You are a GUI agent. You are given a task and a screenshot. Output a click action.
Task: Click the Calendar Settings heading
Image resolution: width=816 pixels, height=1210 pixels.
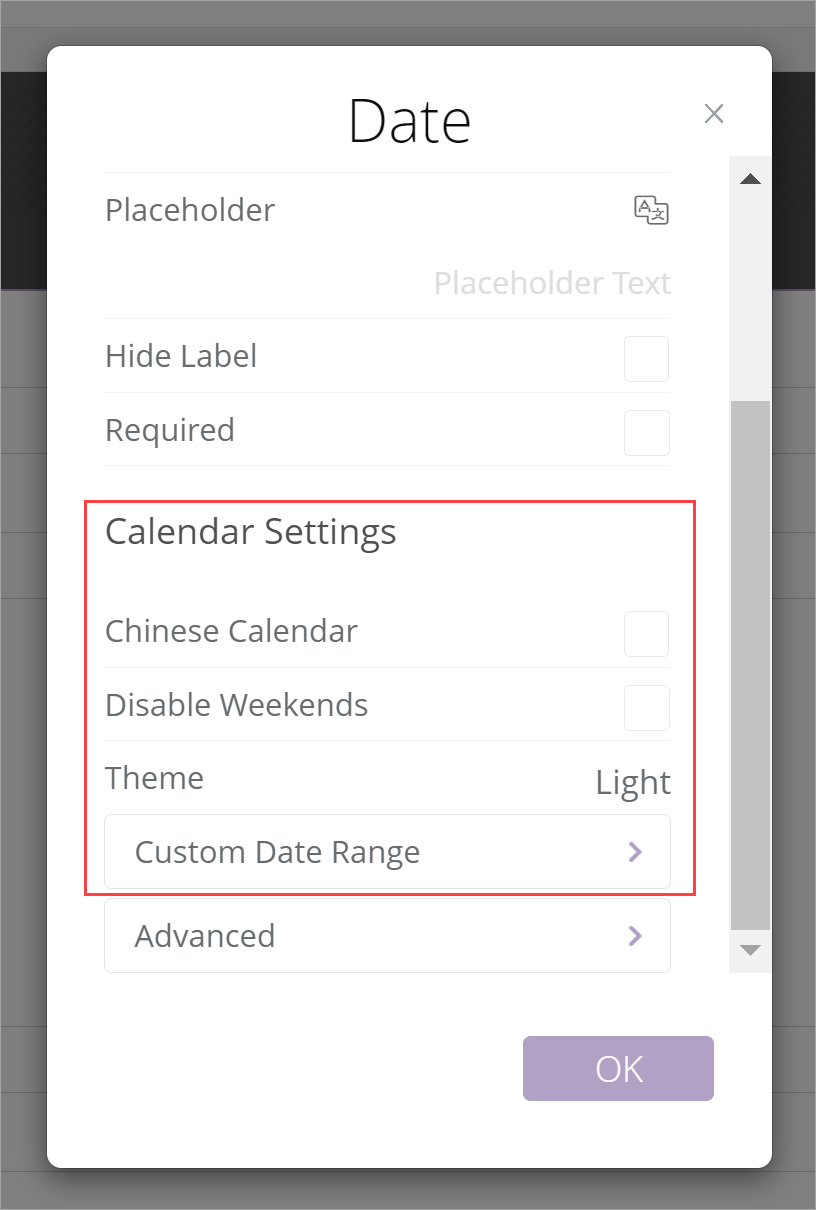[250, 532]
